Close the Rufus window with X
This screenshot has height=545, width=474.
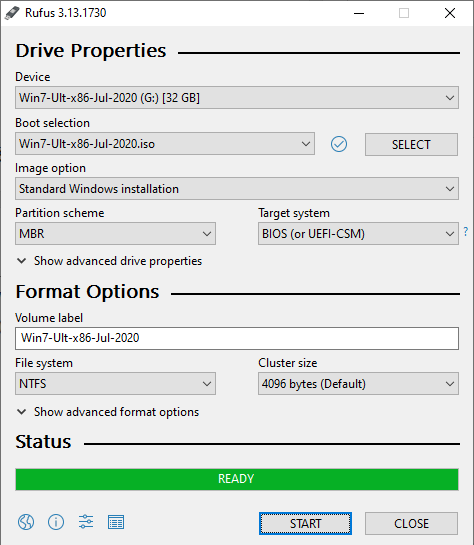click(450, 13)
